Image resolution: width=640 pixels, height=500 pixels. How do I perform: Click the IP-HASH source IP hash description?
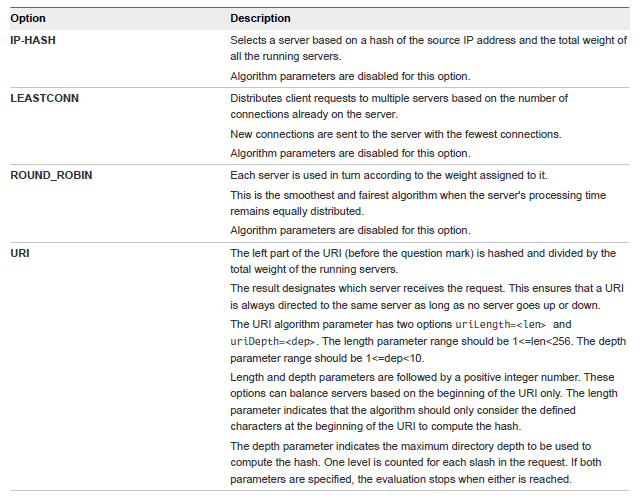428,48
